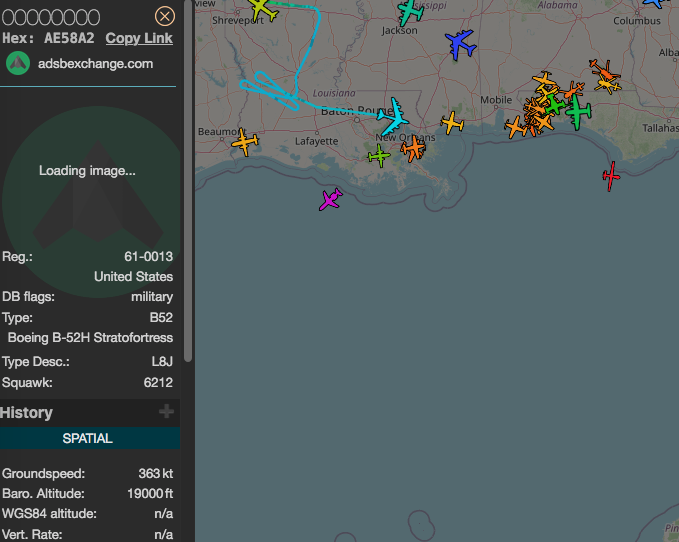Select the red aircraft over the Gulf near Florida
The image size is (679, 542).
[611, 176]
